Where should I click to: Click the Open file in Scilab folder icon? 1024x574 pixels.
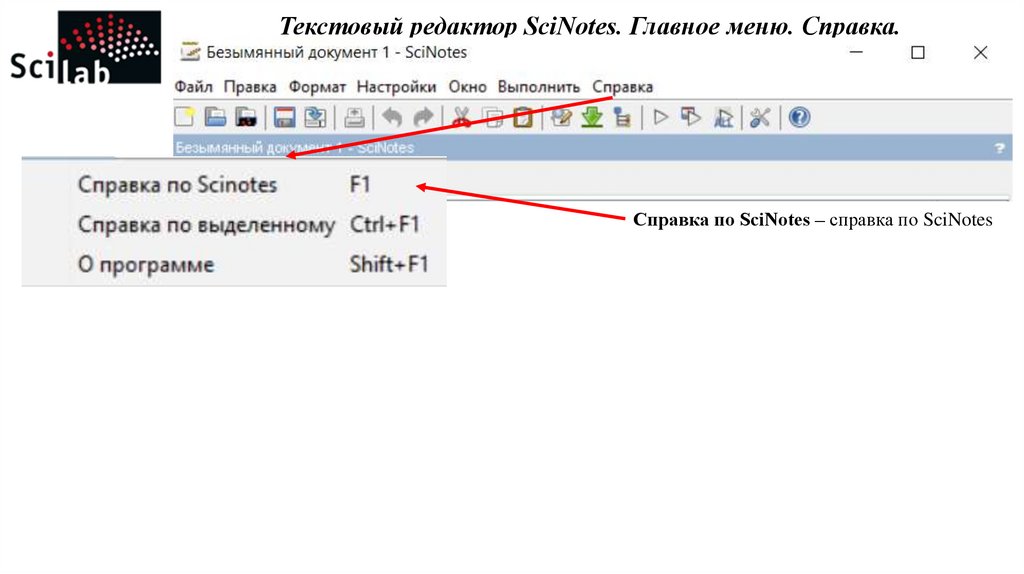coord(246,118)
